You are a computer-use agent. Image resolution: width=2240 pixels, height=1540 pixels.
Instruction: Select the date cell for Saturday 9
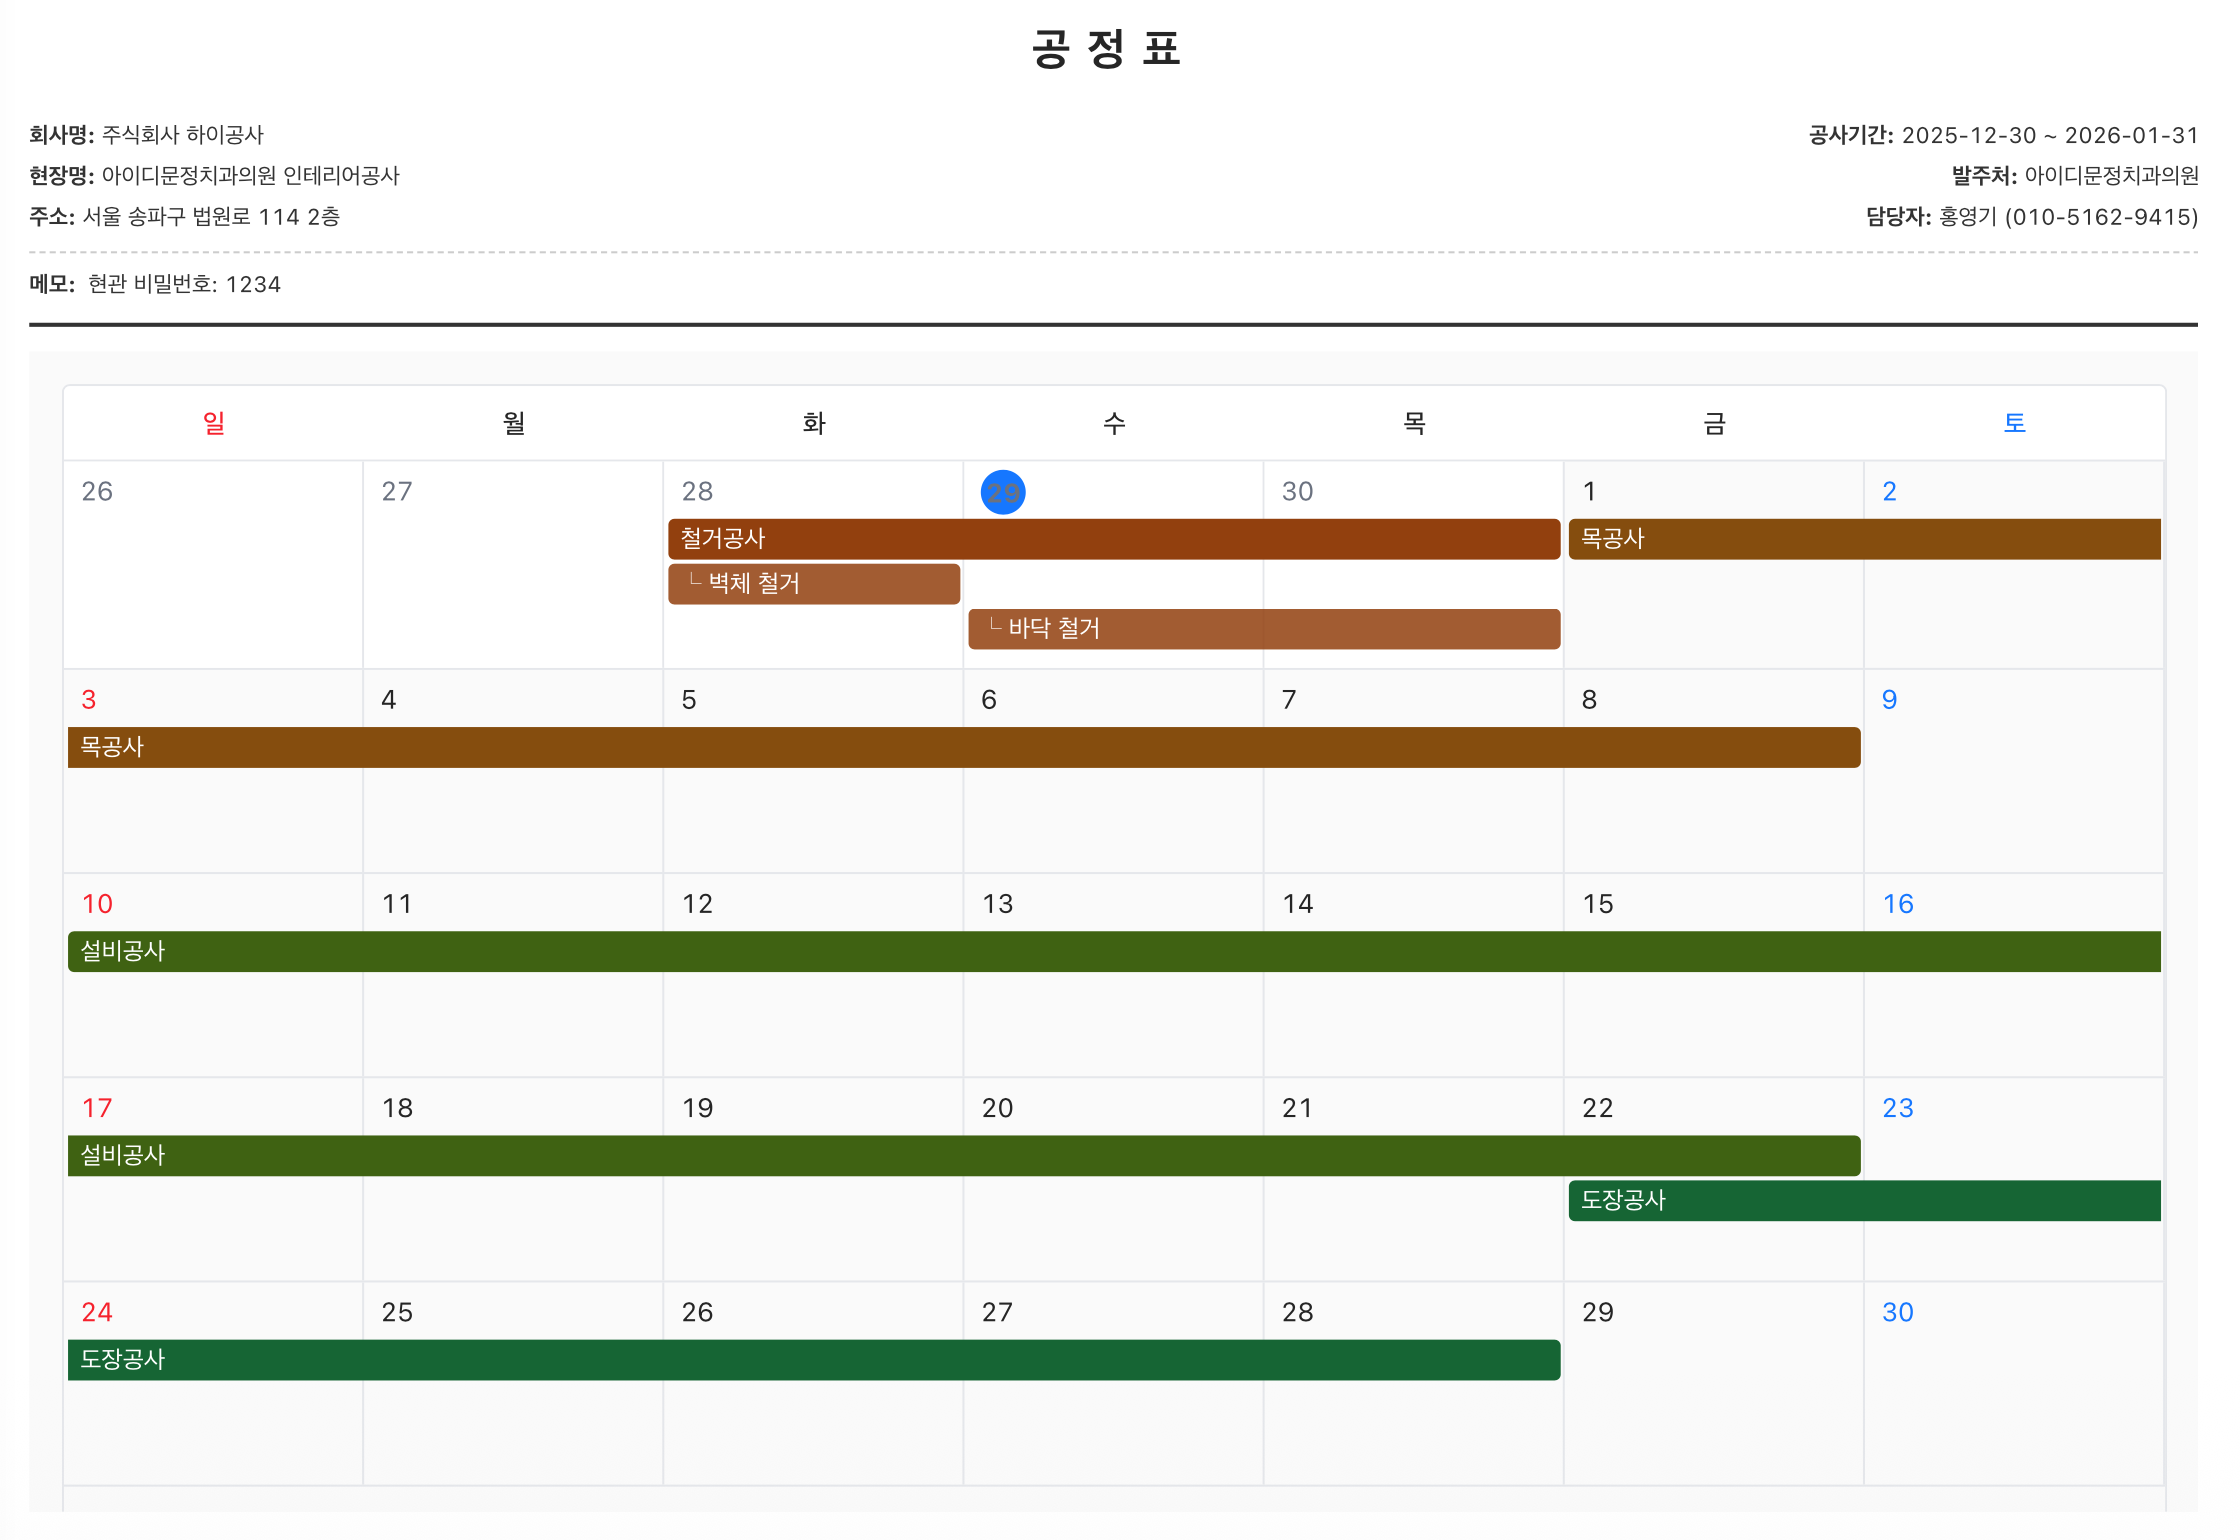(x=2014, y=771)
